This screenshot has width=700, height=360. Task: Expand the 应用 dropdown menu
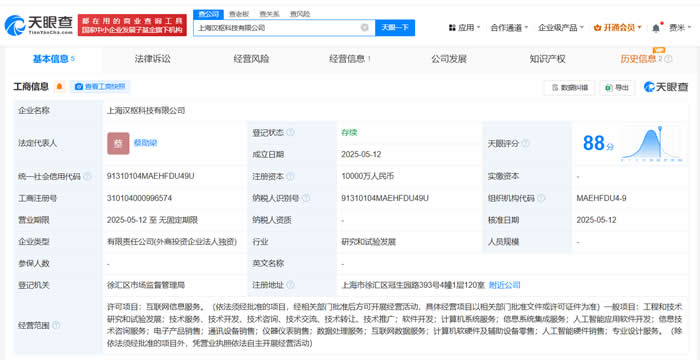click(x=464, y=28)
